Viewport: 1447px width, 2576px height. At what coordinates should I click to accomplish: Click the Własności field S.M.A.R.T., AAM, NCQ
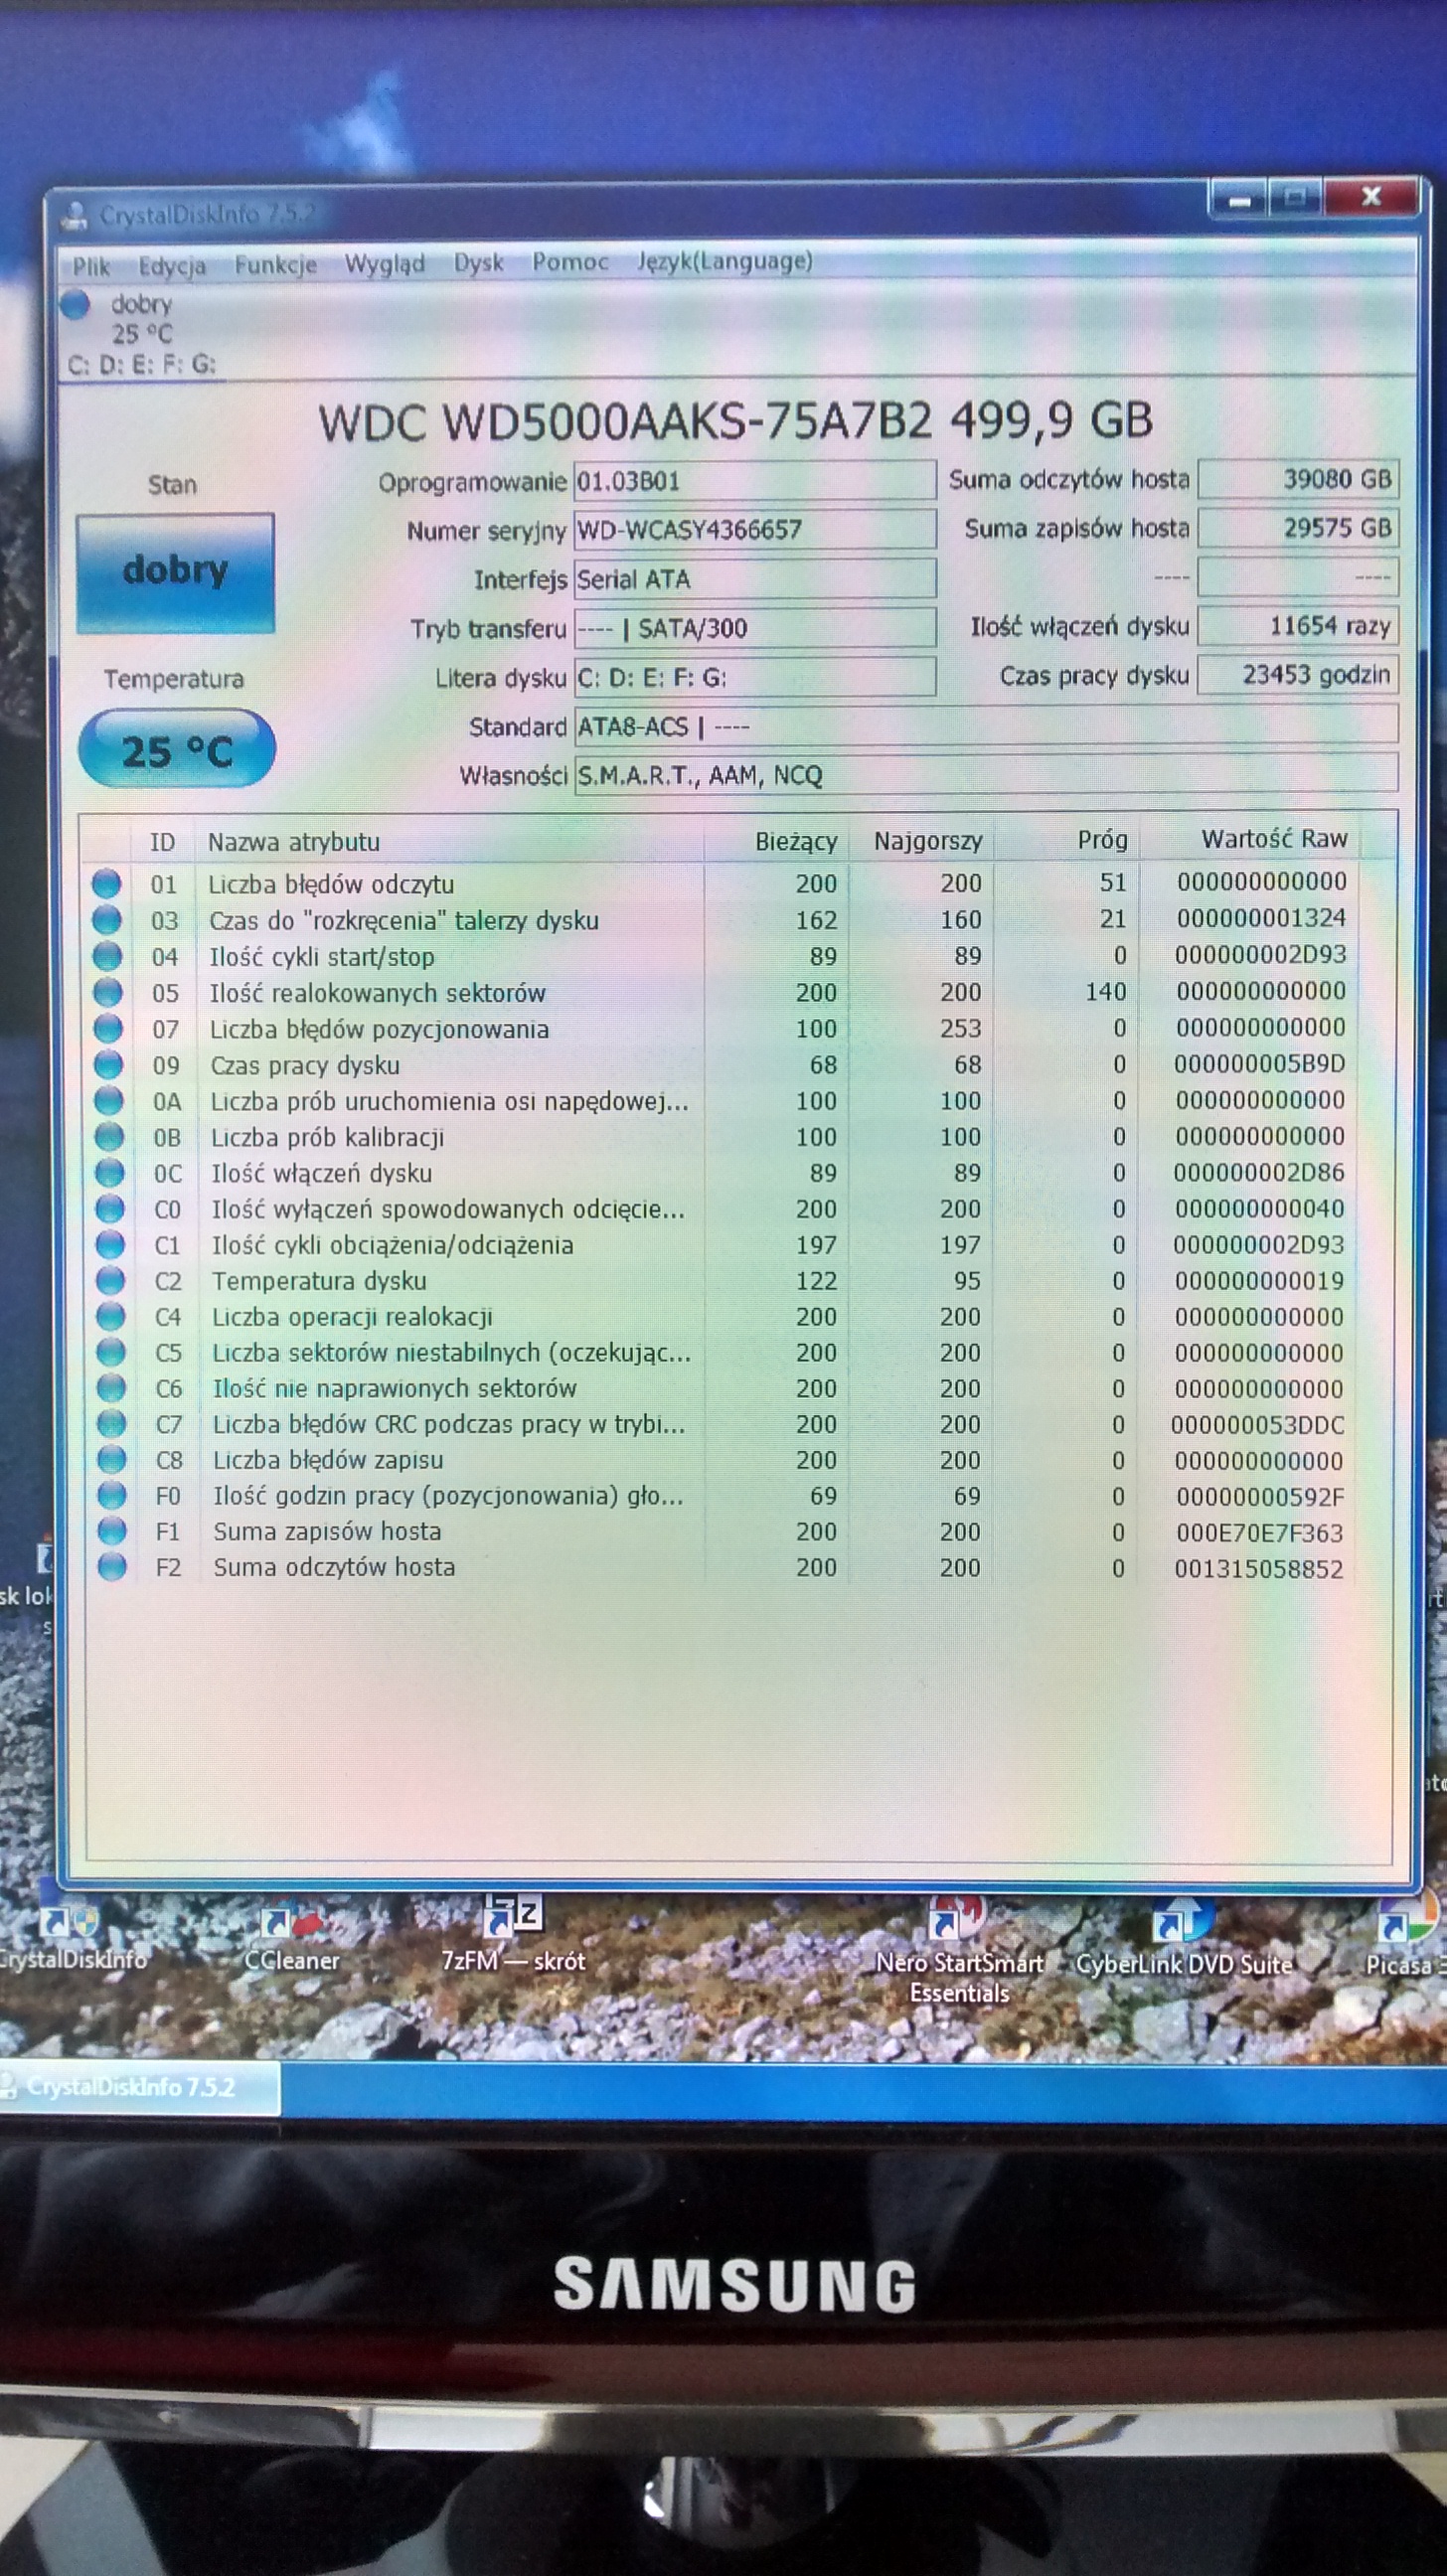click(x=986, y=774)
